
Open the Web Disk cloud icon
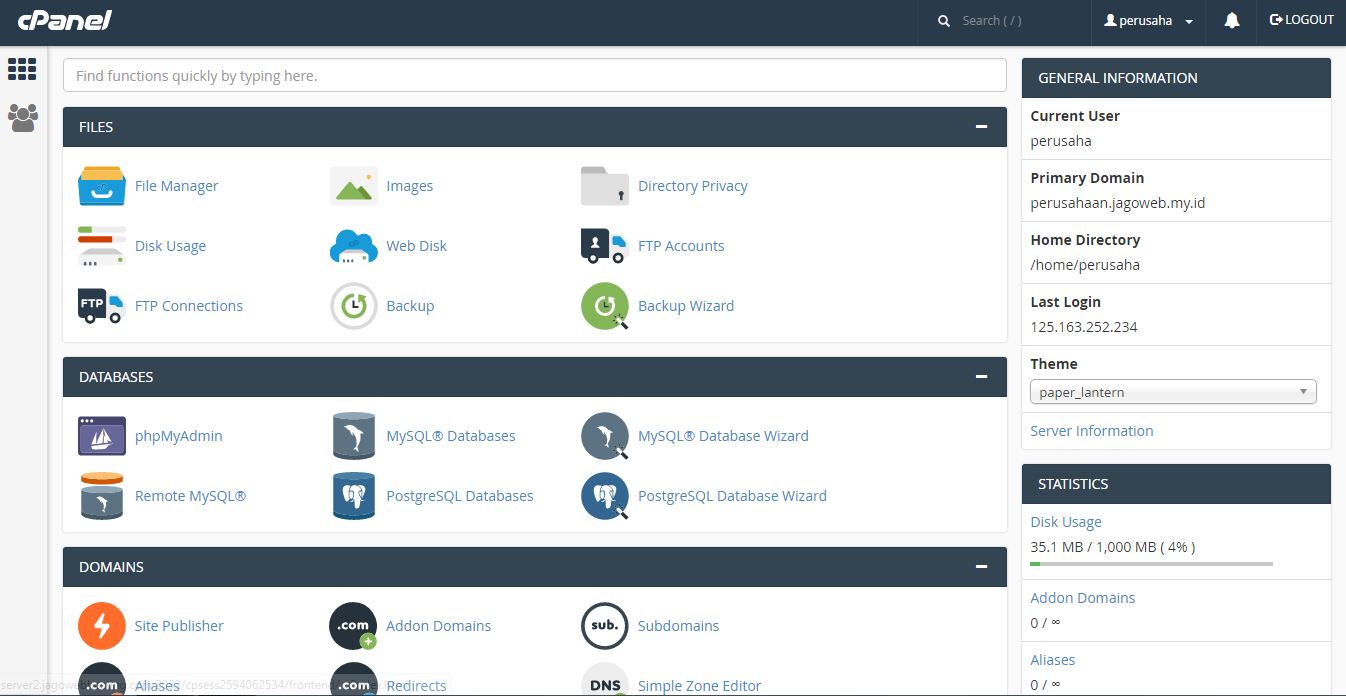(354, 246)
